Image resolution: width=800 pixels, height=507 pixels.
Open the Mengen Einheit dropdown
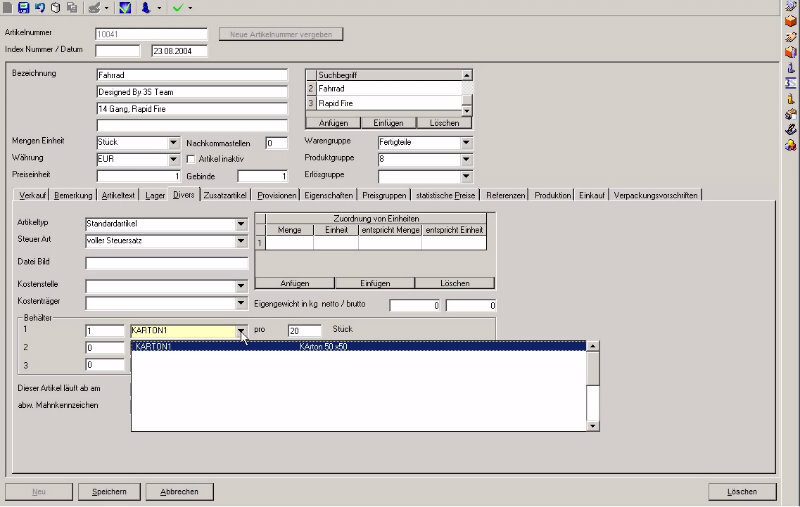pos(172,143)
